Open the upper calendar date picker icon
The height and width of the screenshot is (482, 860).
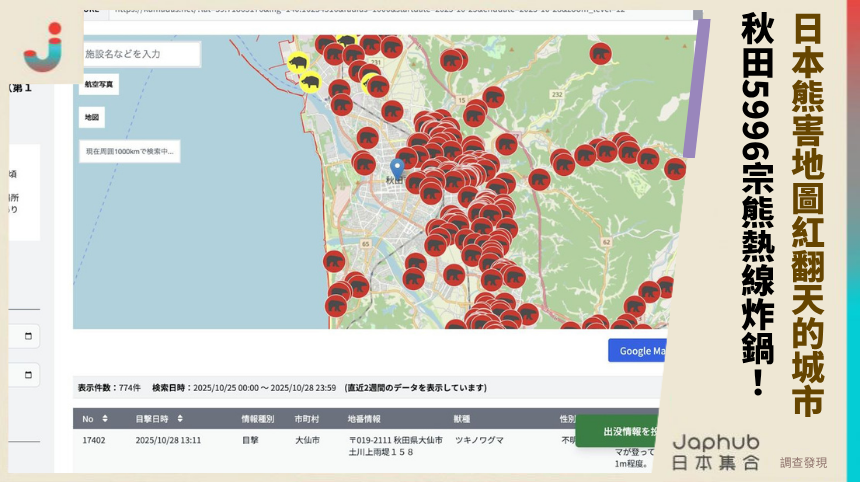[x=29, y=336]
